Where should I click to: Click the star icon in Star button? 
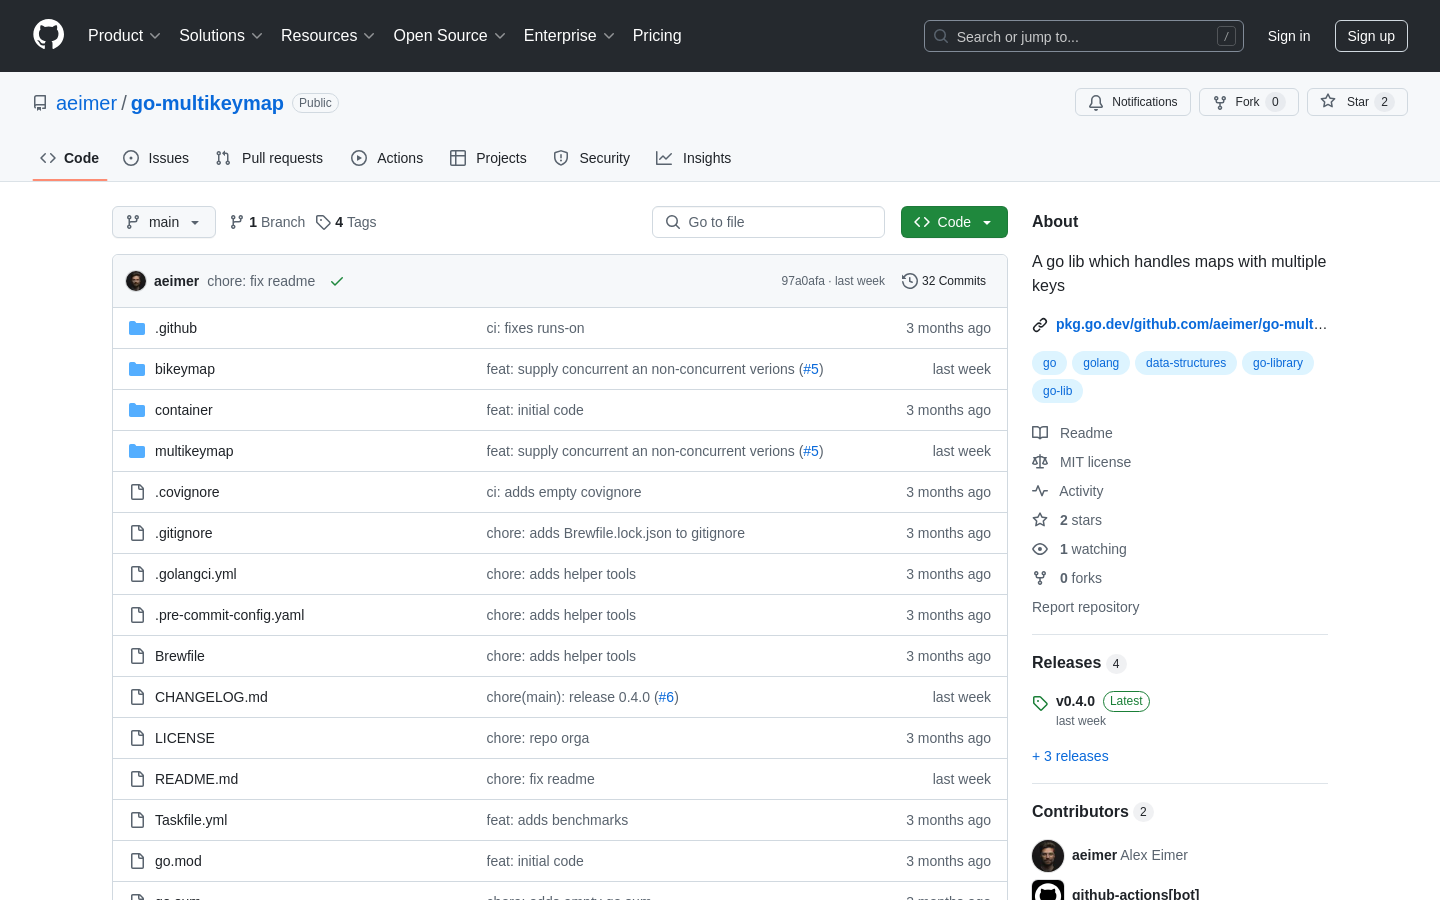click(x=1328, y=101)
